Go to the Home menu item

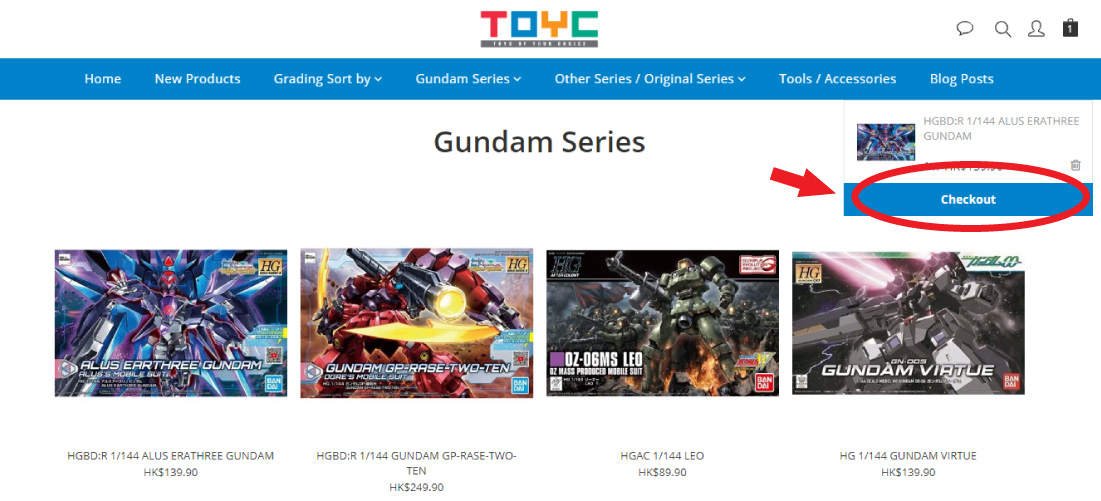coord(103,79)
